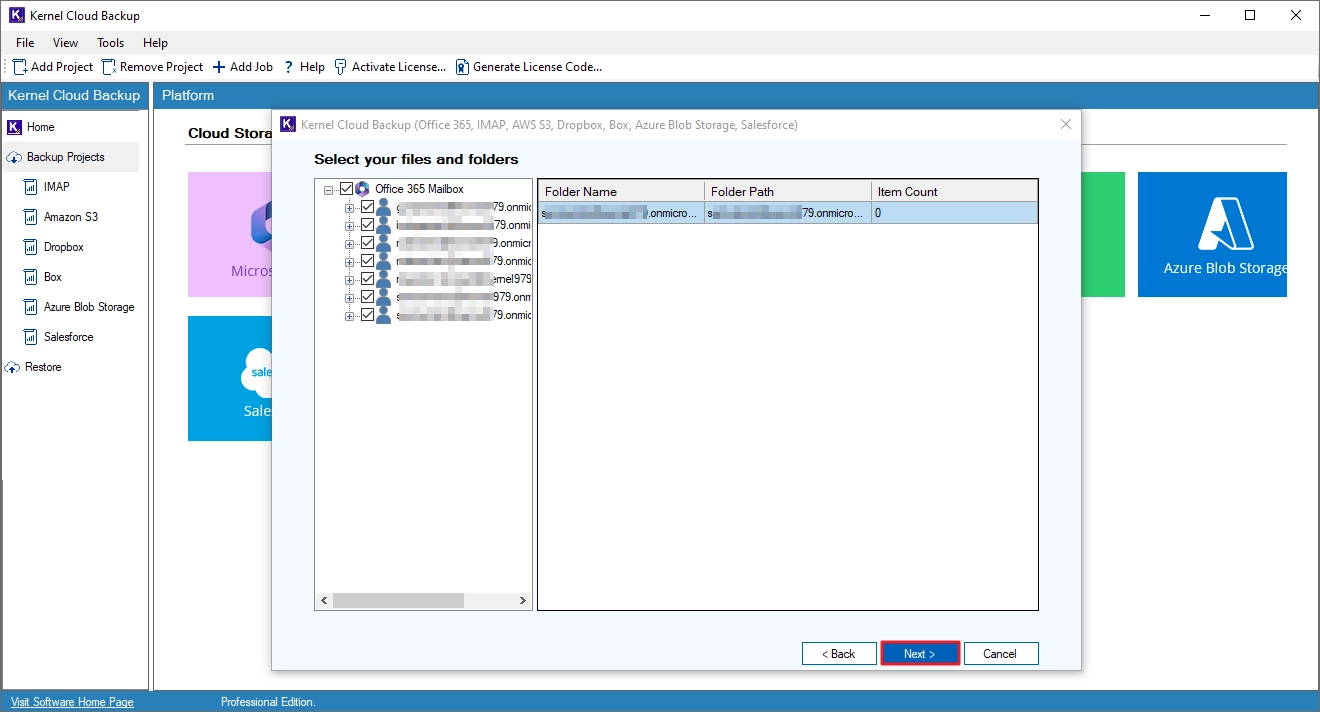The height and width of the screenshot is (712, 1320).
Task: Sort by the Folder Path column header
Action: [x=788, y=191]
